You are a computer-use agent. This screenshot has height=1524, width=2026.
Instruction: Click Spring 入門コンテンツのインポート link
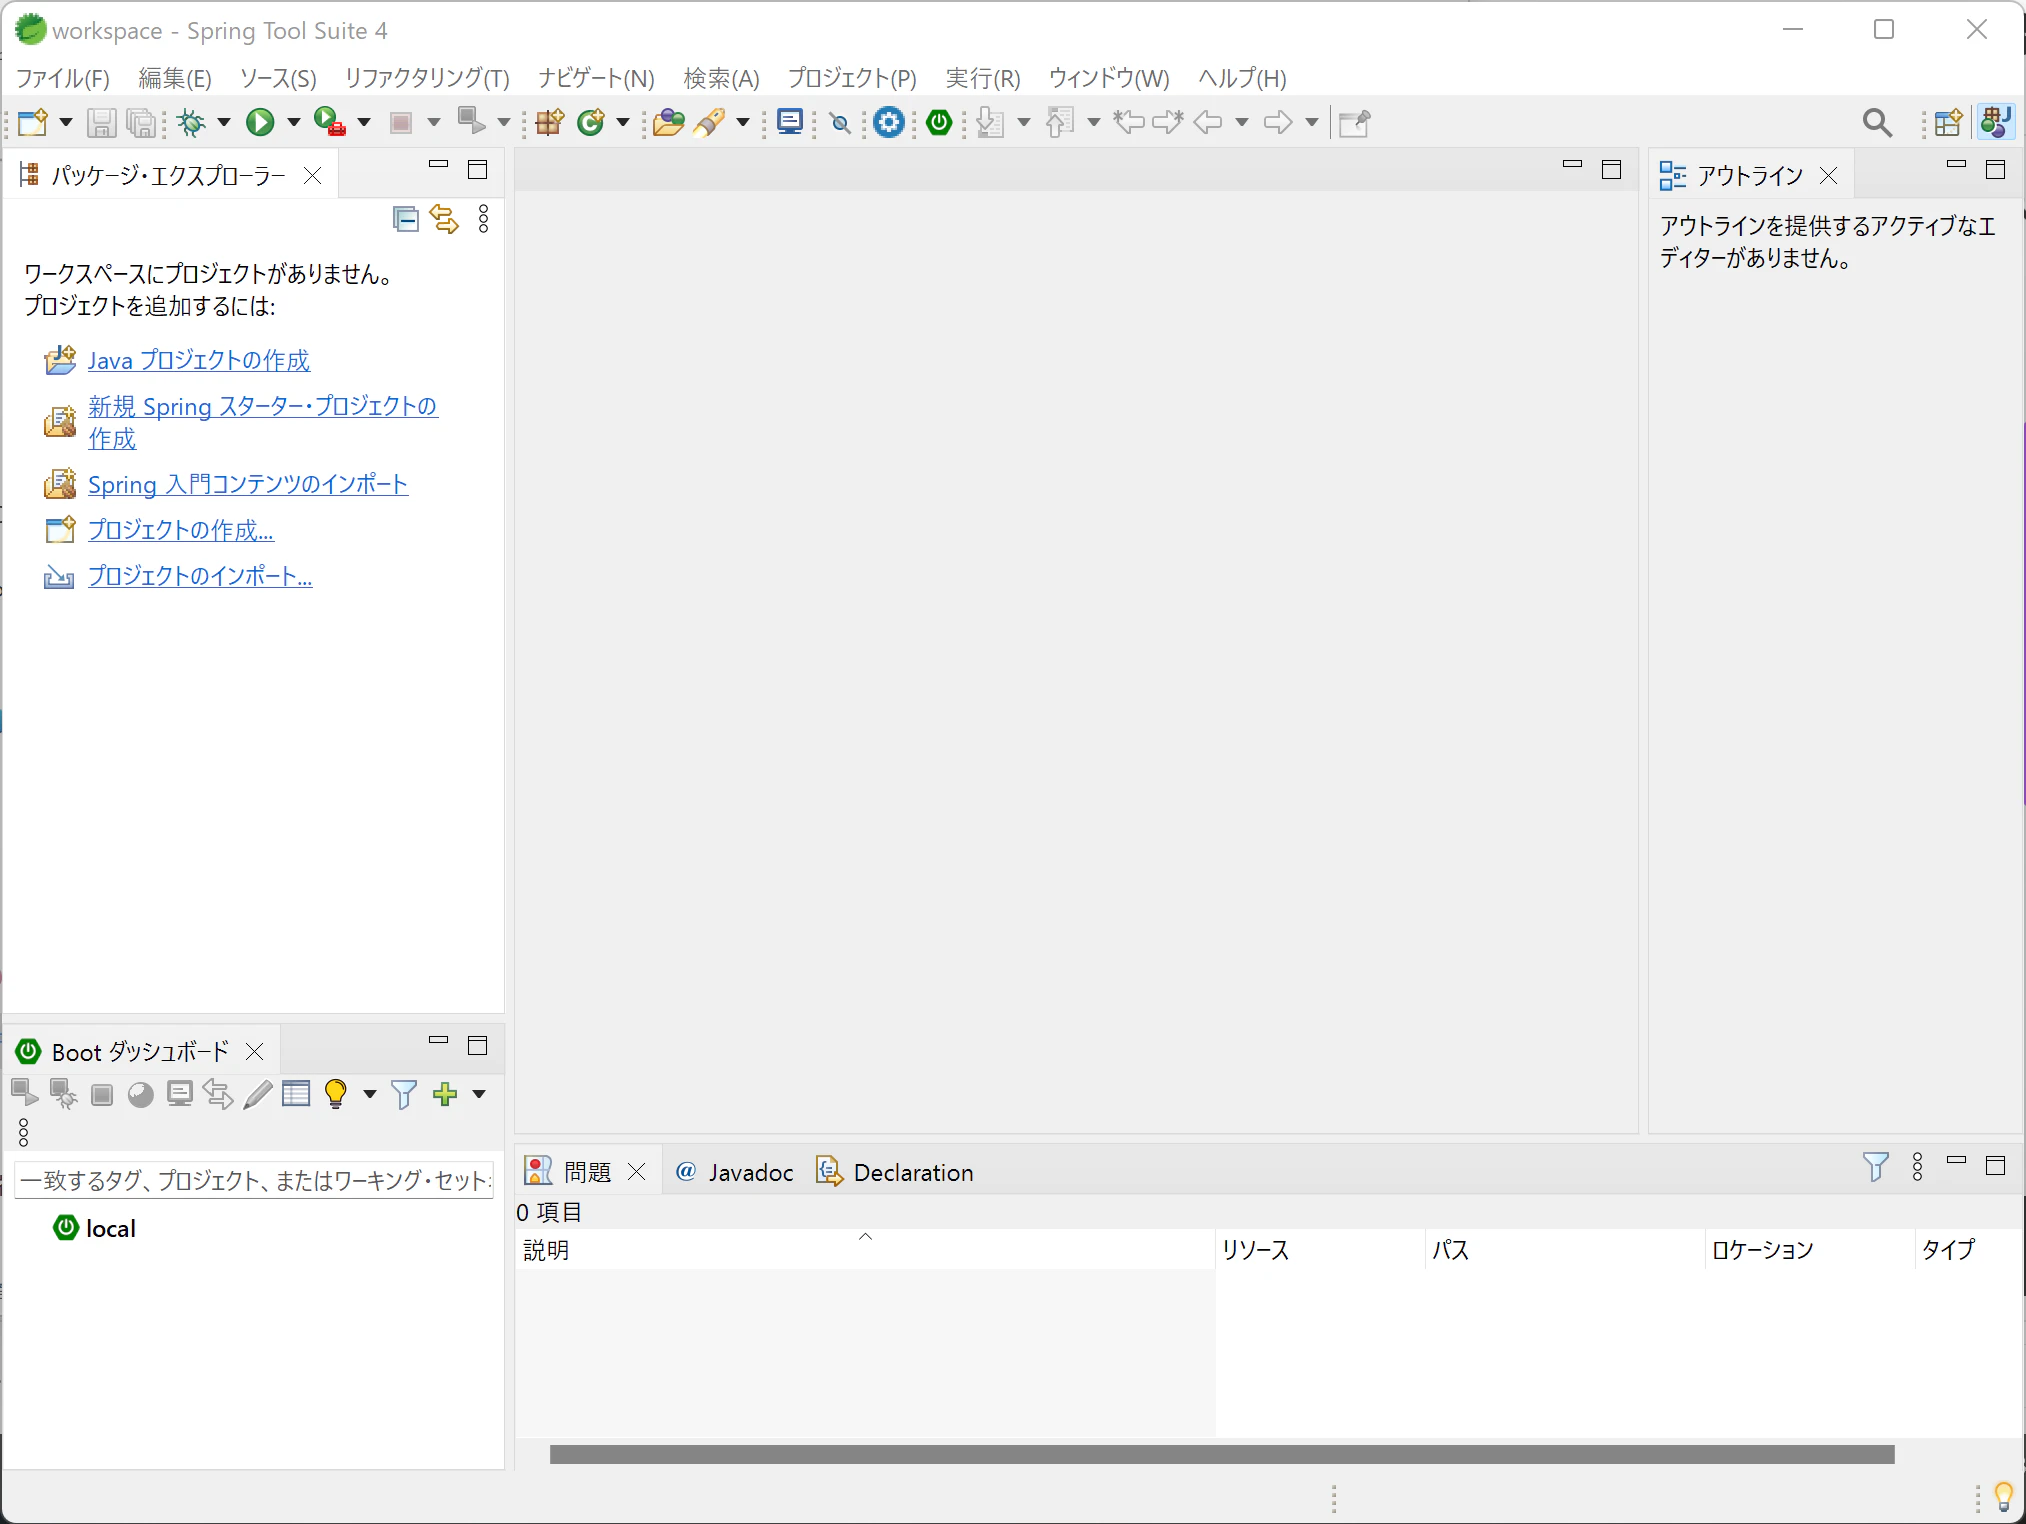pos(248,484)
